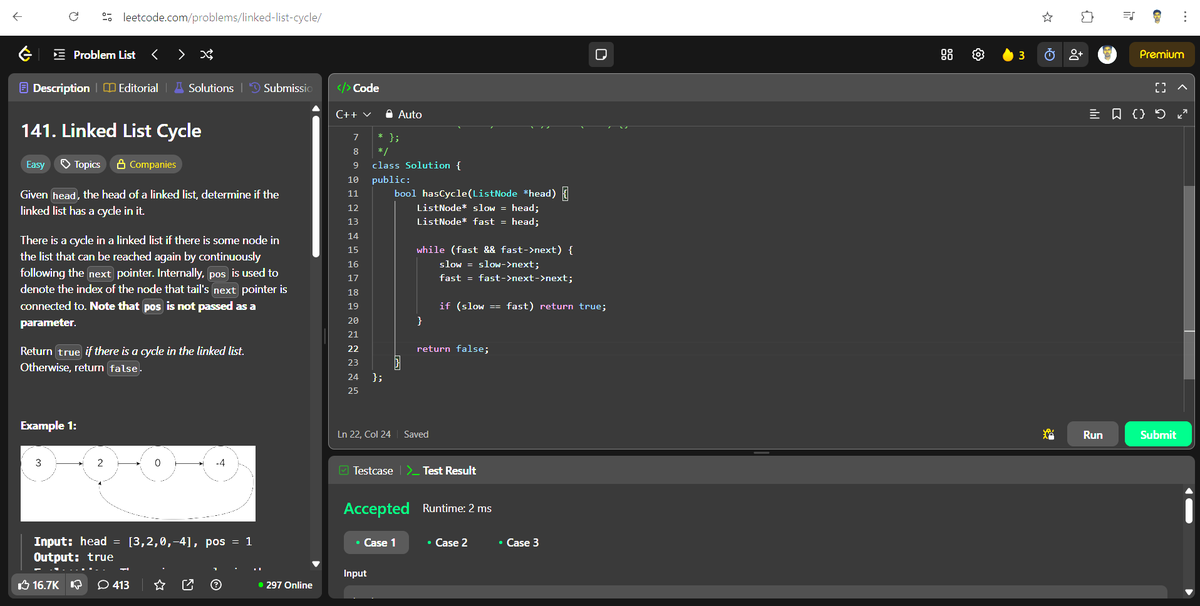The image size is (1200, 606).
Task: Click the streak flame counter
Action: coord(1013,54)
